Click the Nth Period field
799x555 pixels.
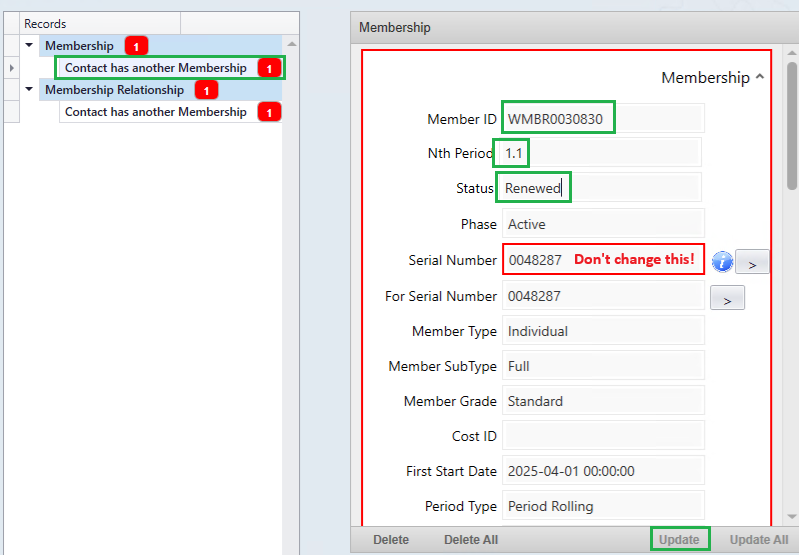[600, 153]
